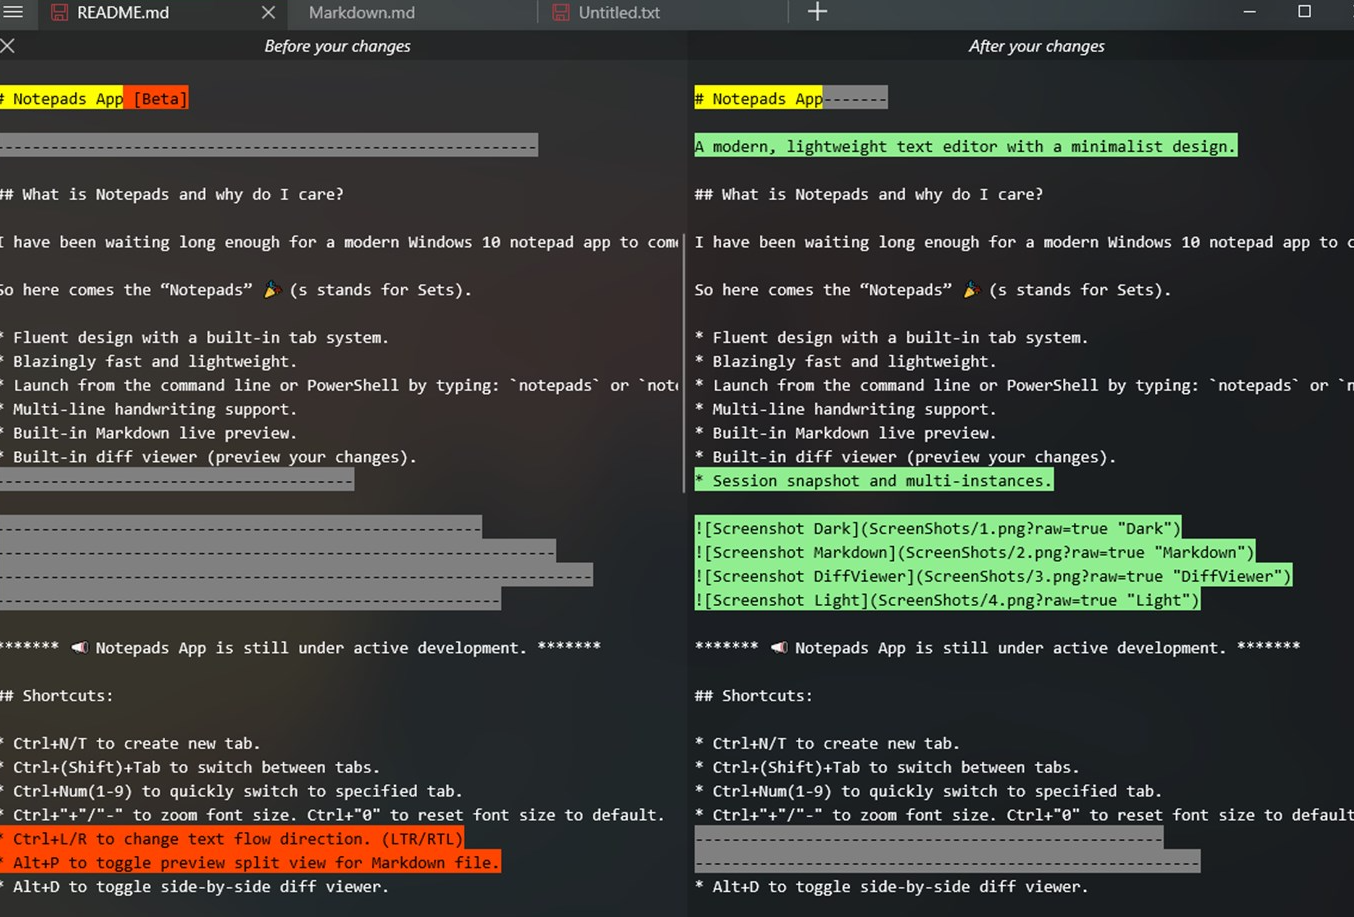Viewport: 1354px width, 917px height.
Task: Click the "Before your changes" header
Action: click(x=337, y=46)
